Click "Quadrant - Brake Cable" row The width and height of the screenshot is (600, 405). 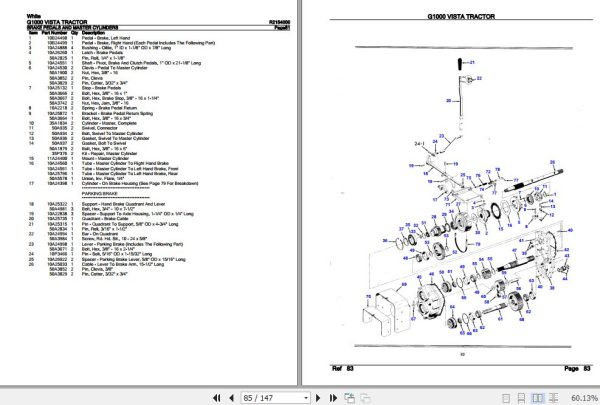[x=105, y=219]
